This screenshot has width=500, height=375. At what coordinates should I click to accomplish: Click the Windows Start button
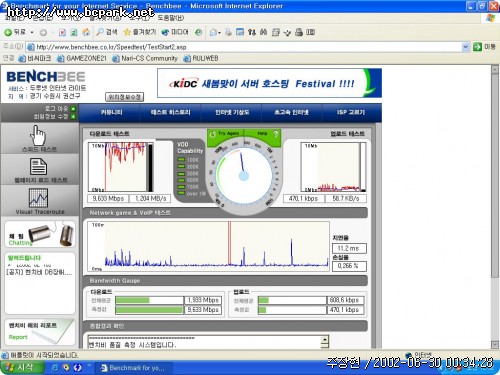22,368
